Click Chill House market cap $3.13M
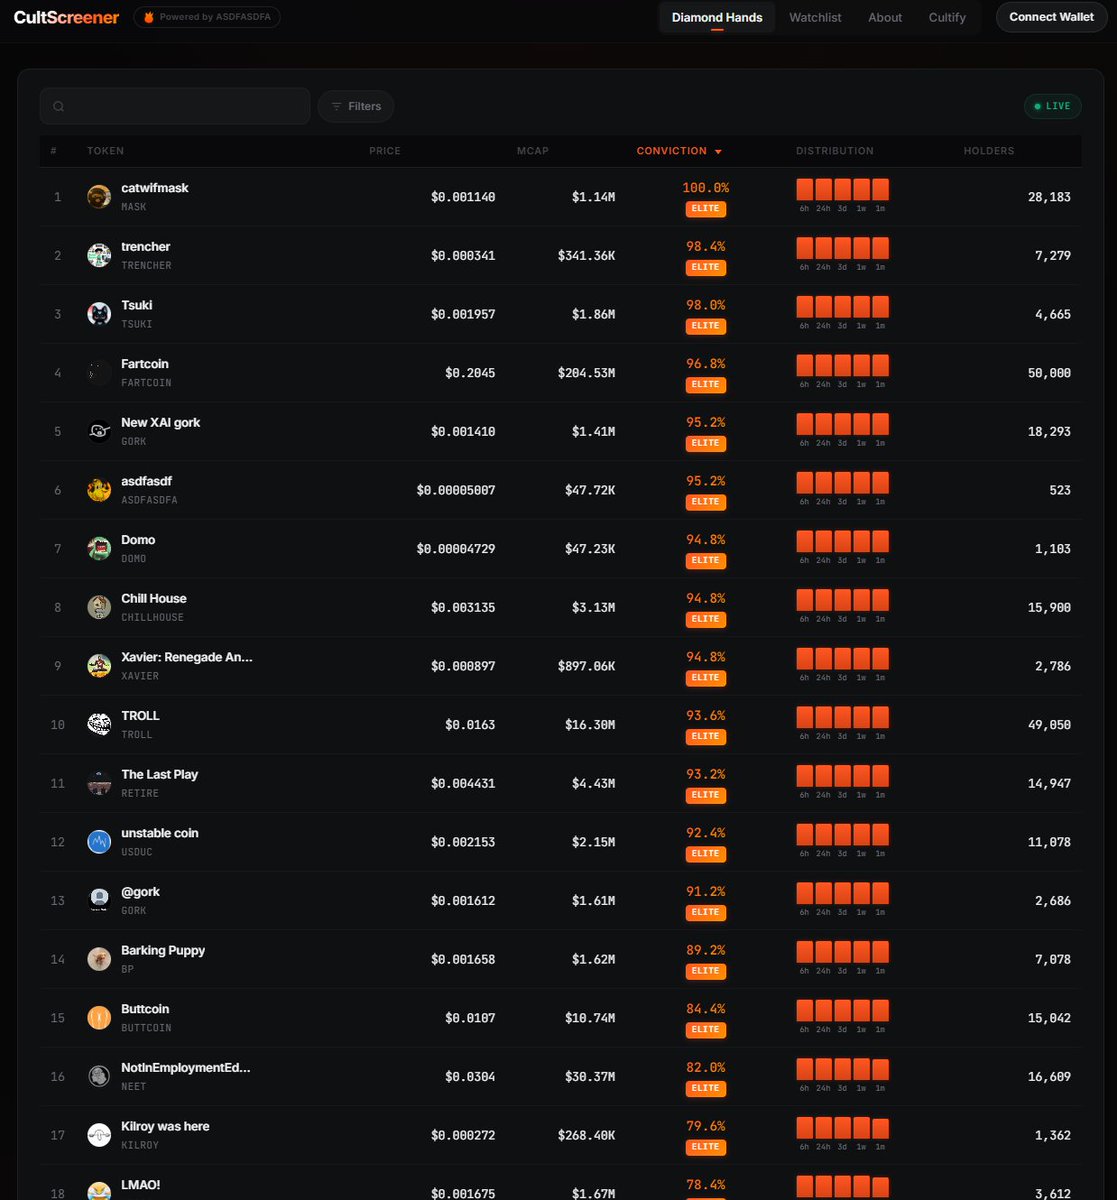The image size is (1117, 1200). 593,608
